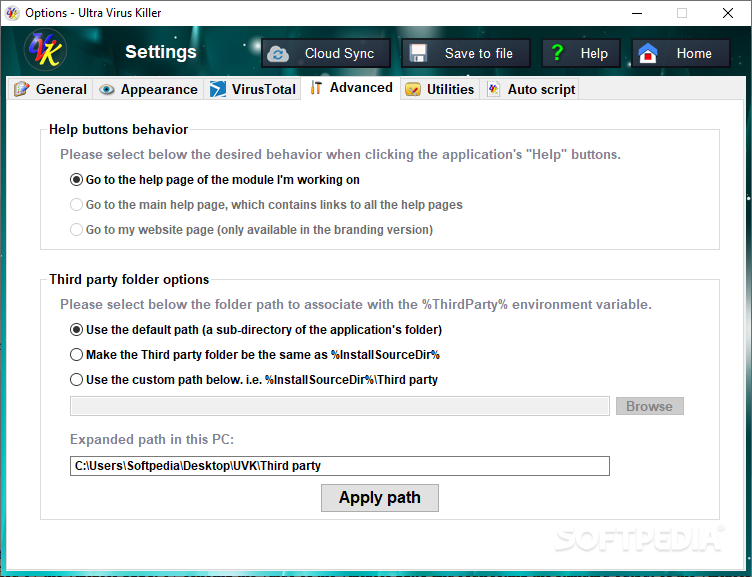Viewport: 752px width, 577px height.
Task: Click the Apply path button
Action: [380, 498]
